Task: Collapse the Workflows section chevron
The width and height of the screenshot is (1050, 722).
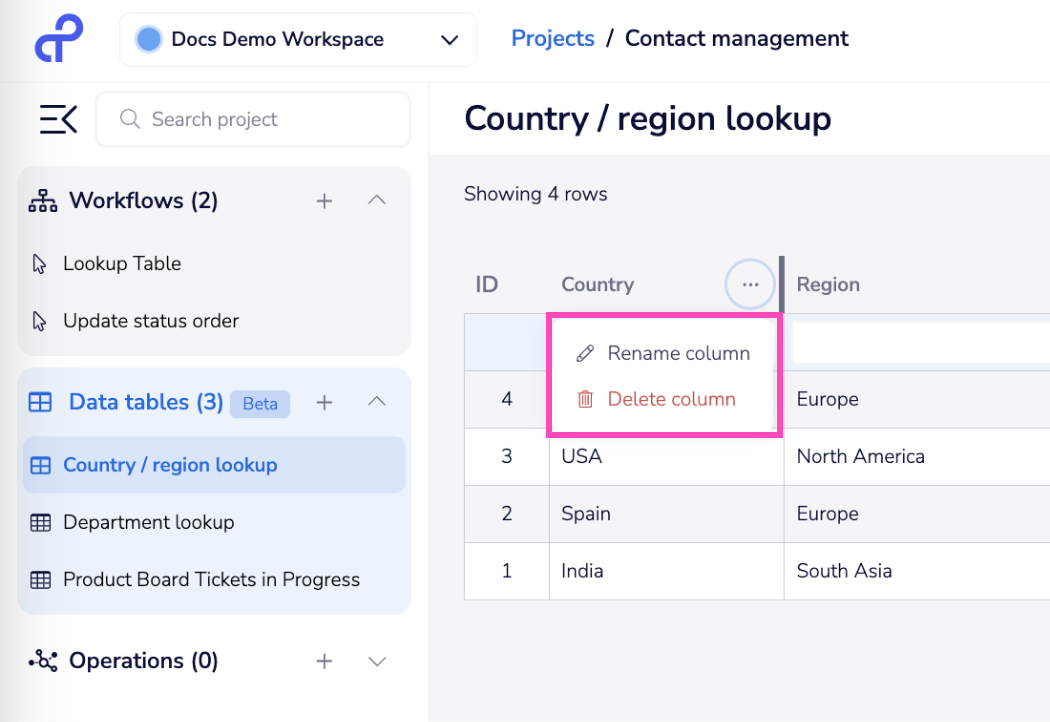Action: (x=377, y=201)
